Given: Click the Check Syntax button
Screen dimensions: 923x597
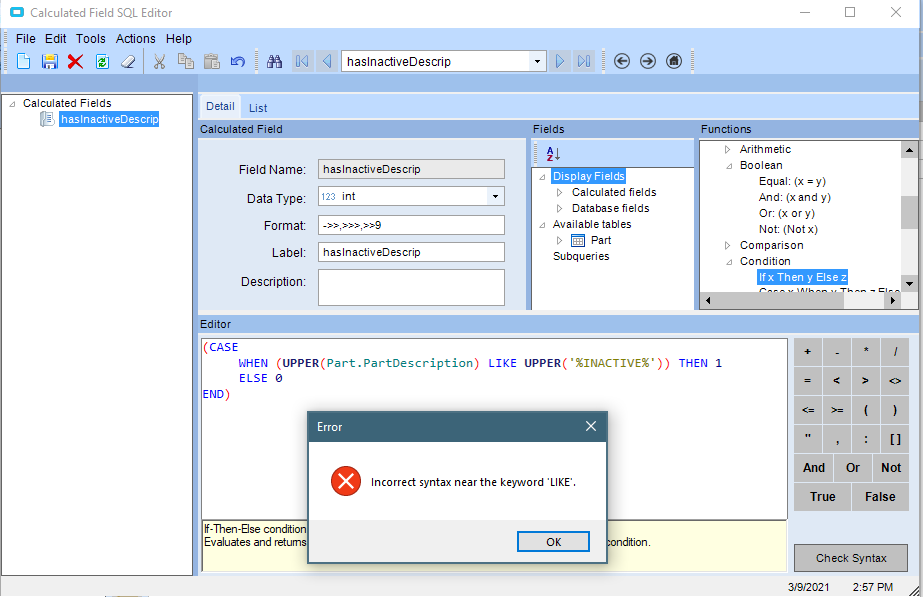Looking at the screenshot, I should click(851, 558).
